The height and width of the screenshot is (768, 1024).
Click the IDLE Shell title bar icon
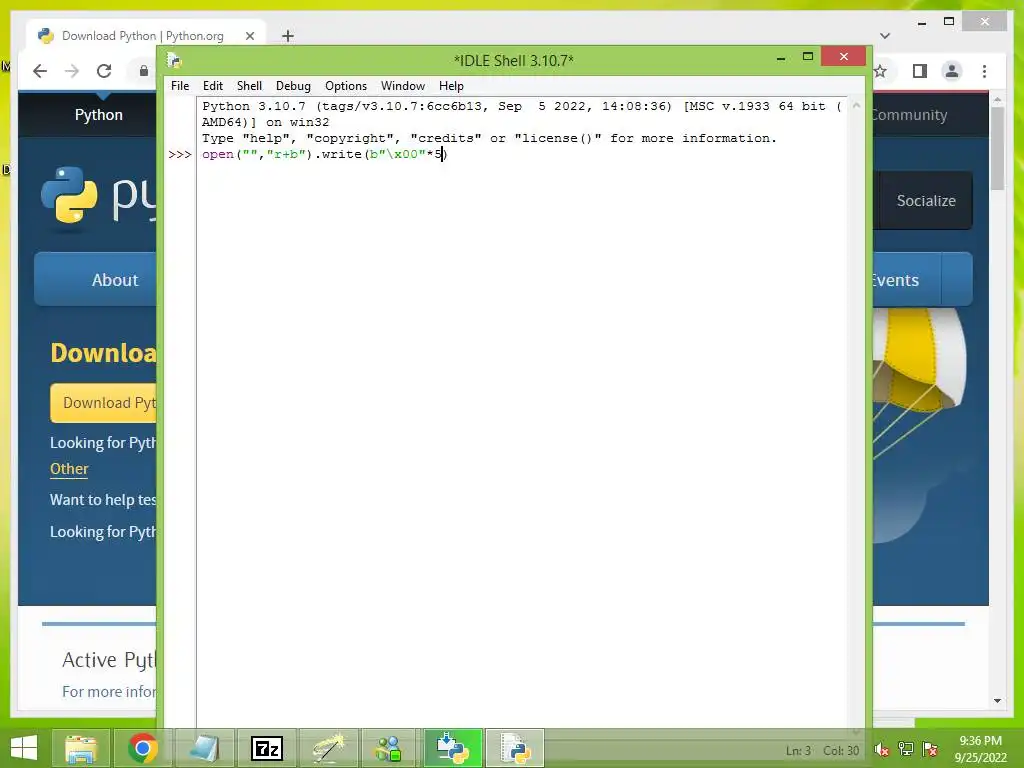(174, 61)
